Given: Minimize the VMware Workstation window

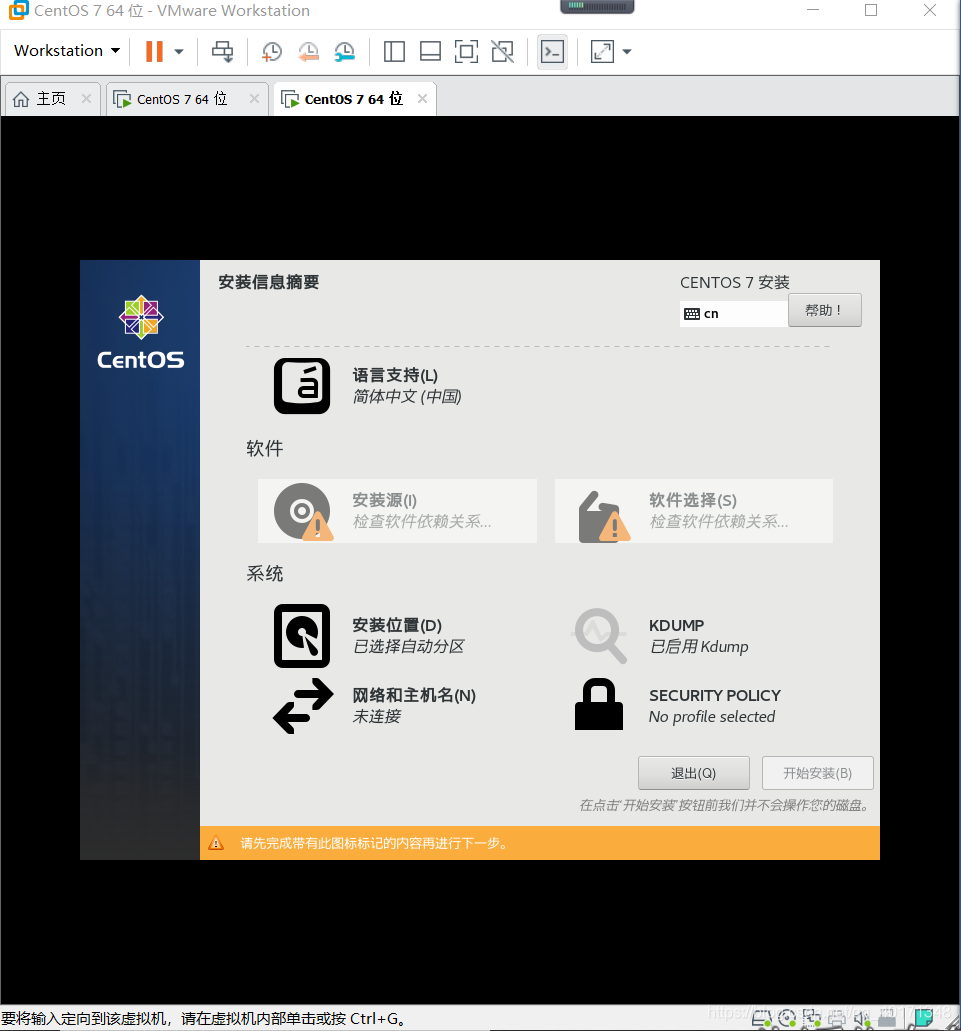Looking at the screenshot, I should pyautogui.click(x=813, y=11).
